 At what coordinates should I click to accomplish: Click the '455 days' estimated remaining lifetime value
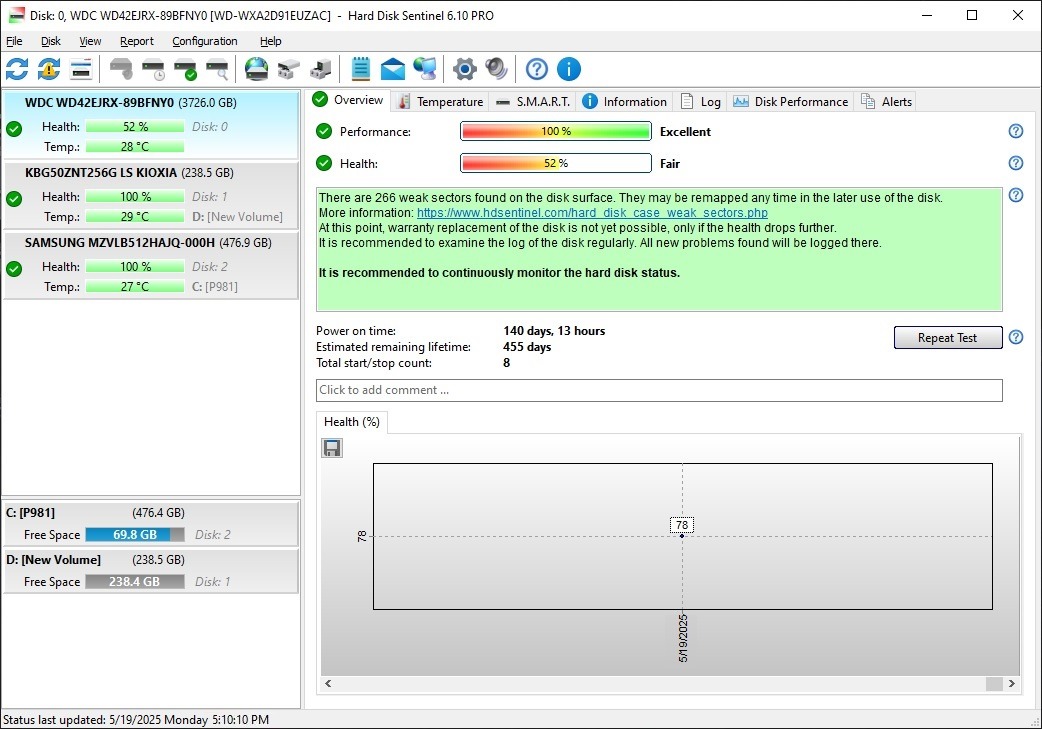[x=527, y=347]
